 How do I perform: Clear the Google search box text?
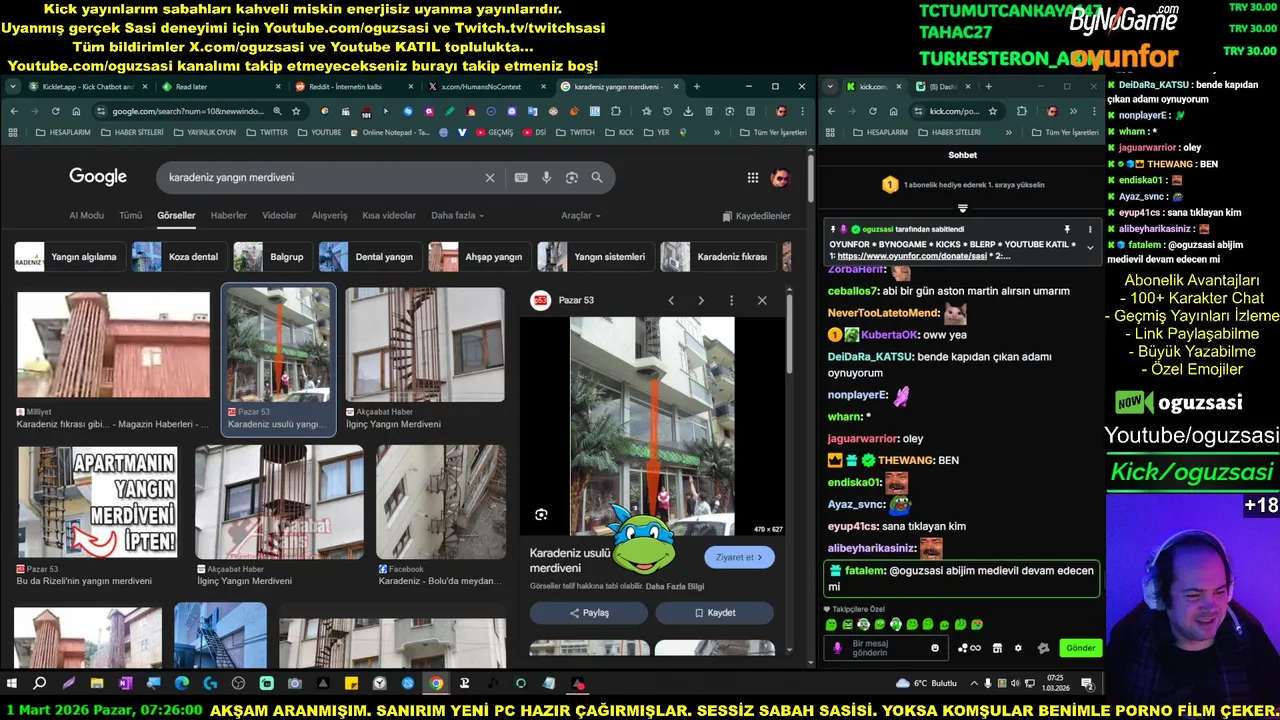[x=490, y=178]
